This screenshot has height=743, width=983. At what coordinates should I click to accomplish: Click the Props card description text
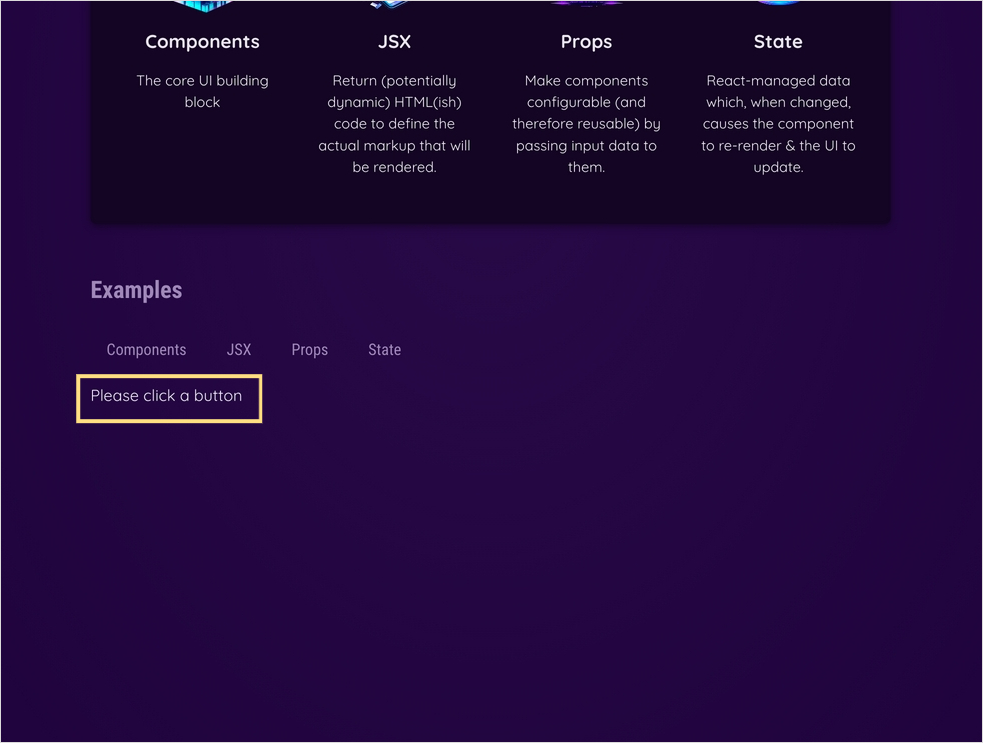click(x=586, y=124)
